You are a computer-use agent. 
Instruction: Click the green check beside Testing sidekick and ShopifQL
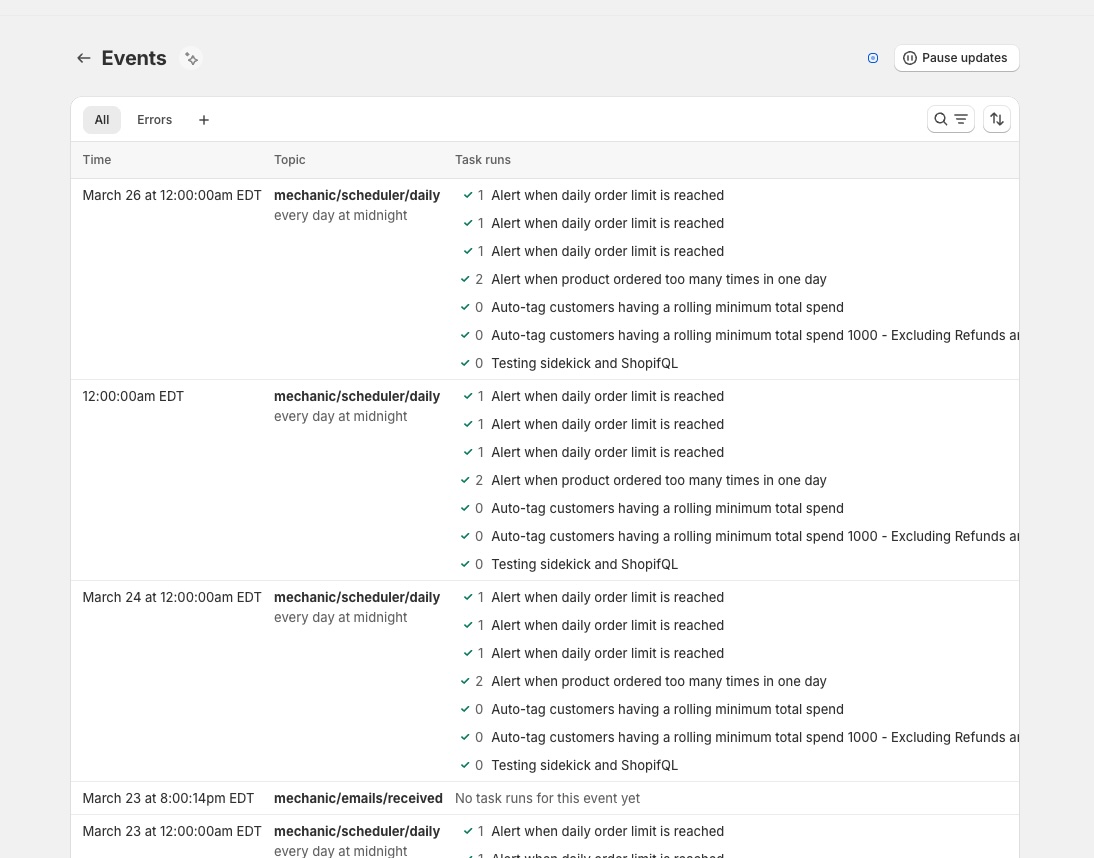[465, 363]
